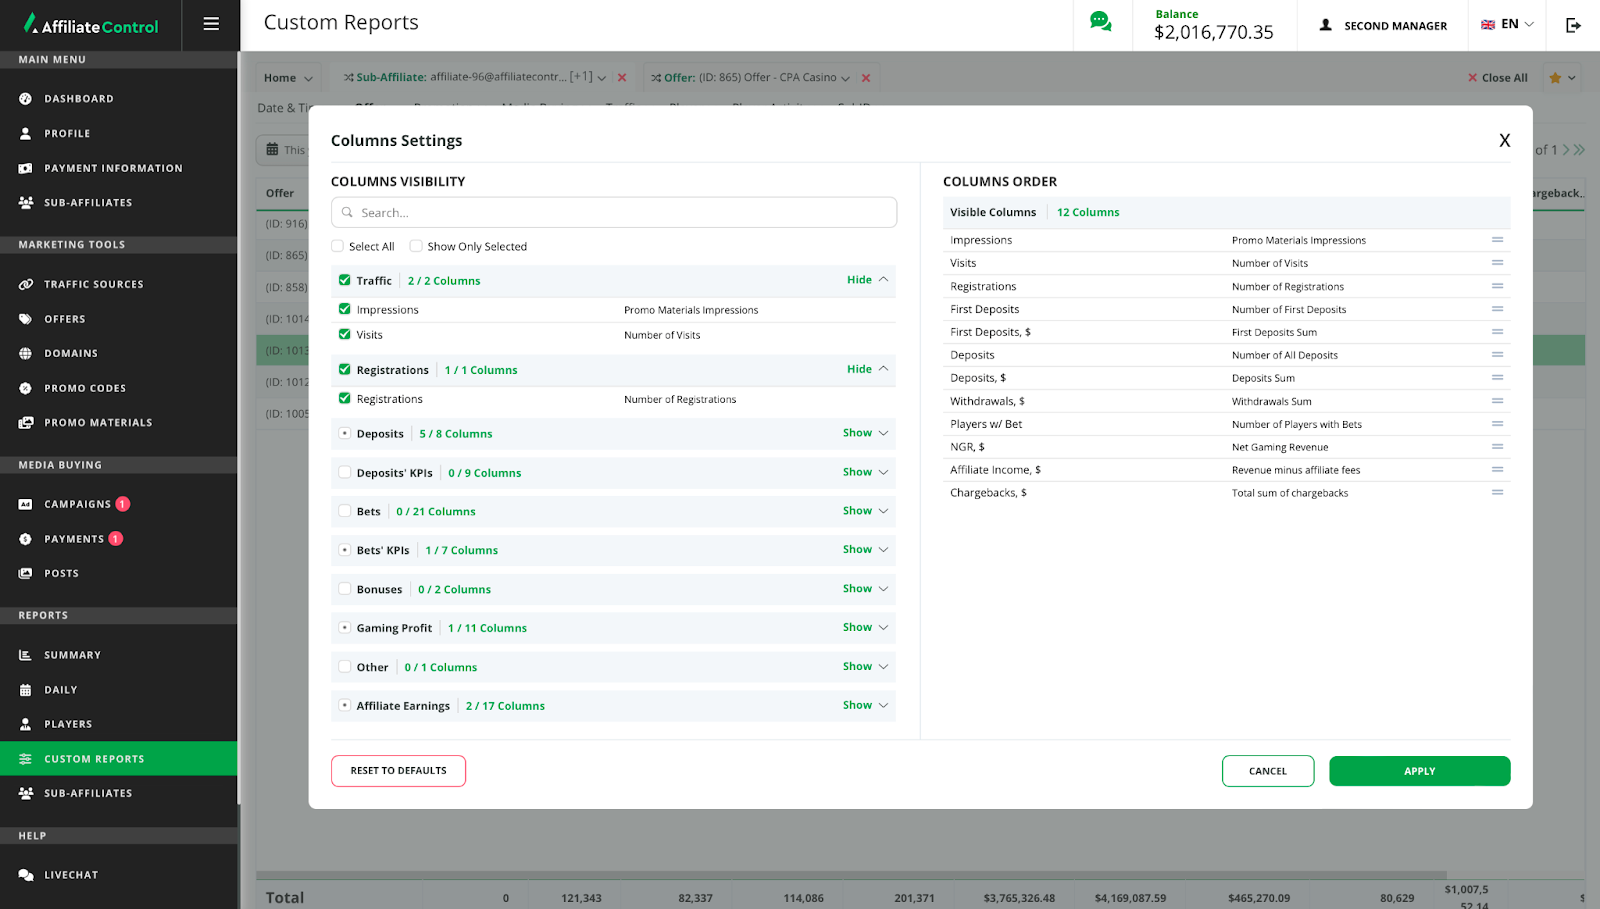Click the Dashboard icon in sidebar
This screenshot has height=909, width=1600.
click(26, 99)
